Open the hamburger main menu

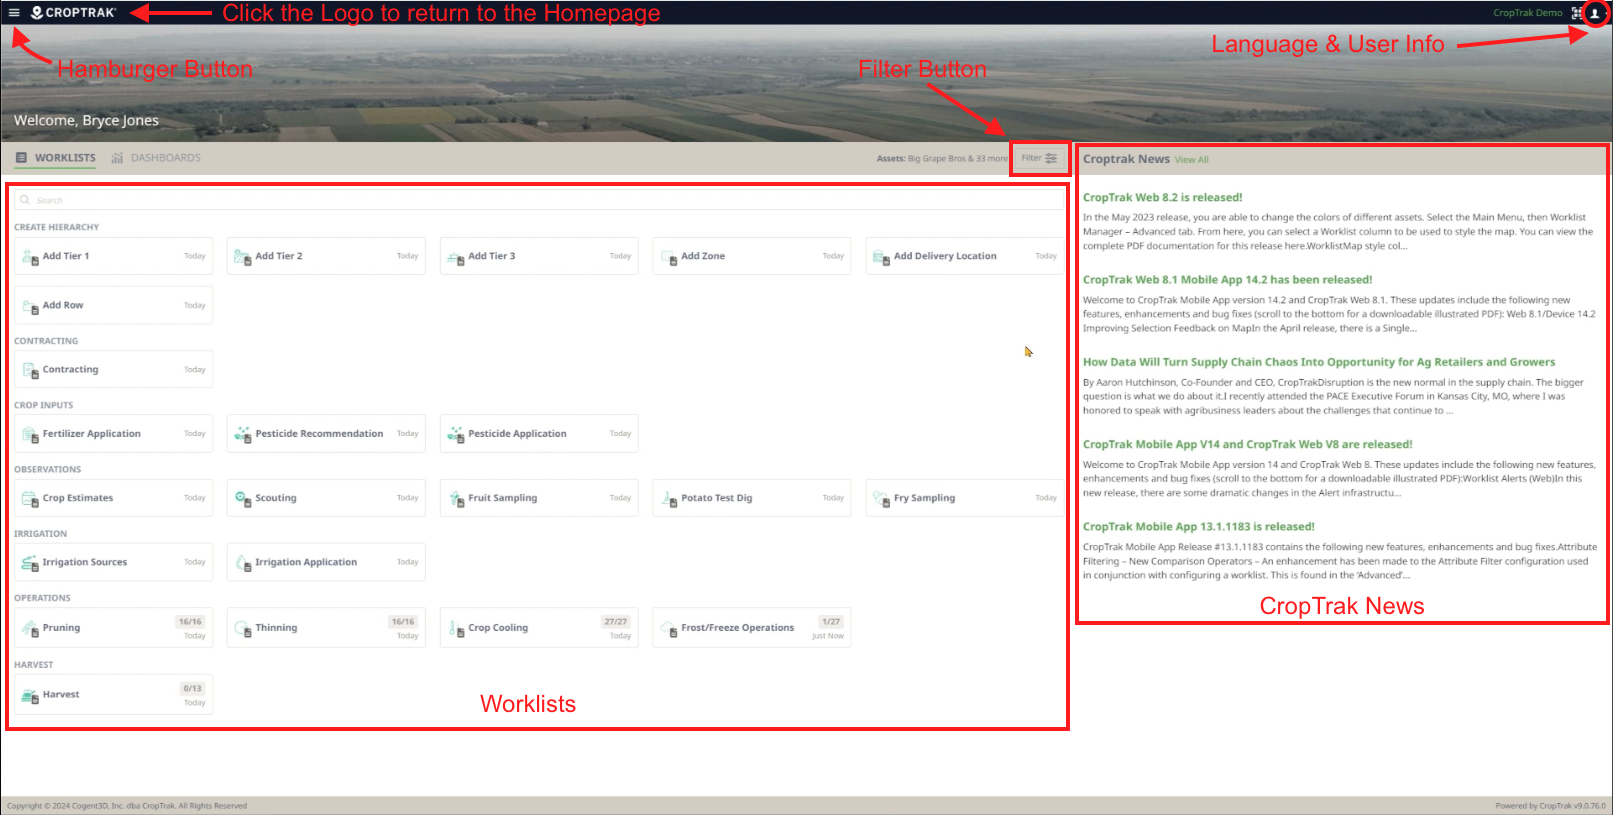14,13
